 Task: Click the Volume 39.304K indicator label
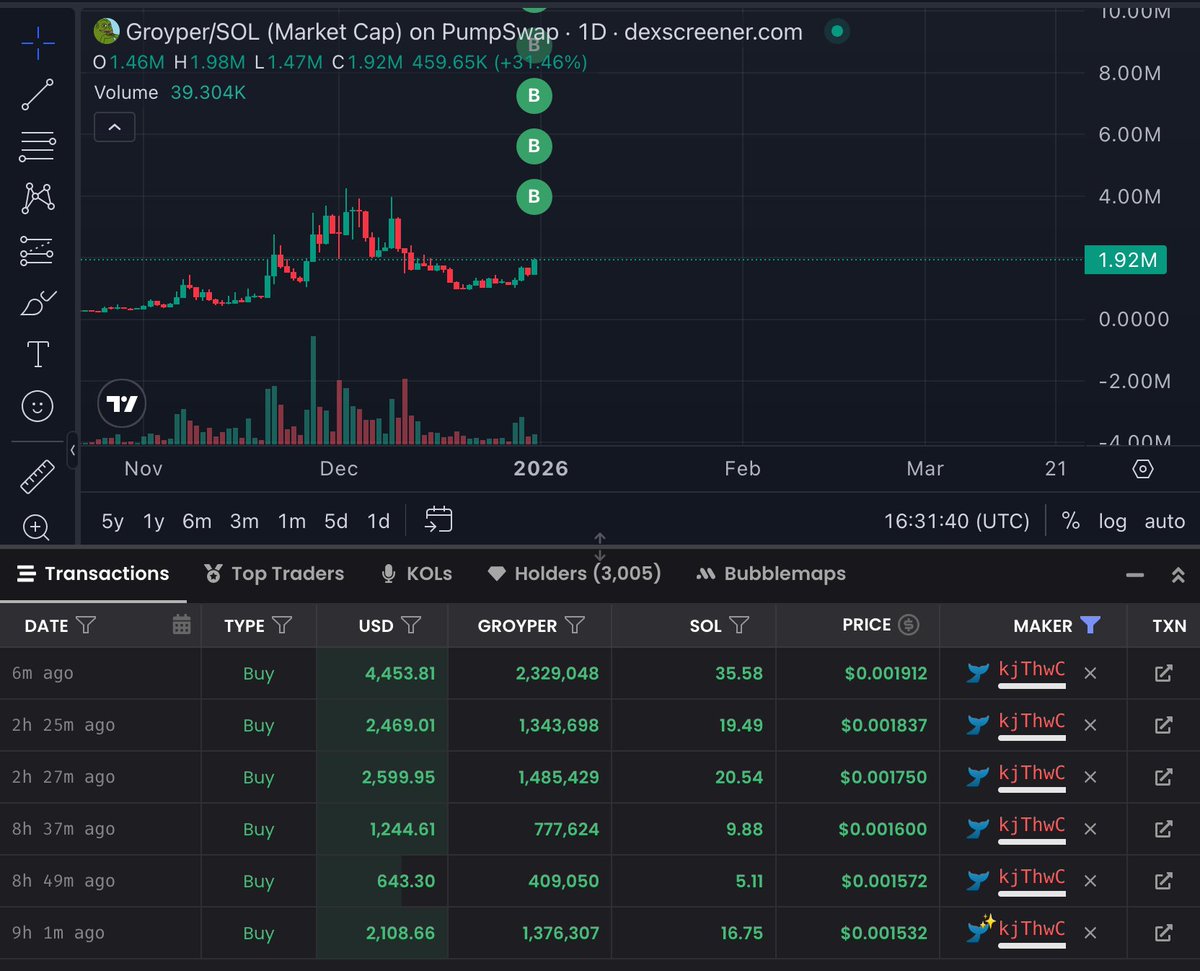click(x=169, y=92)
